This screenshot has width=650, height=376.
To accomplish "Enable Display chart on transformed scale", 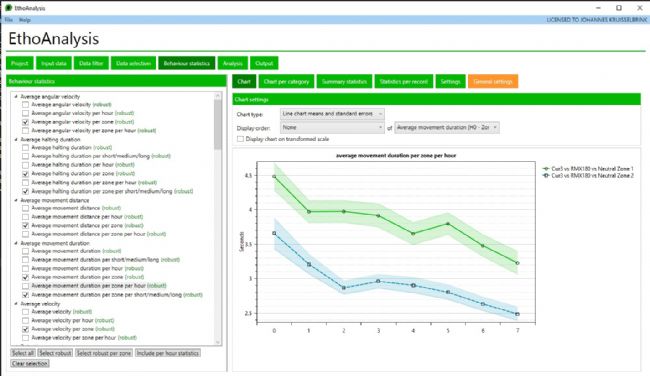I will (240, 139).
